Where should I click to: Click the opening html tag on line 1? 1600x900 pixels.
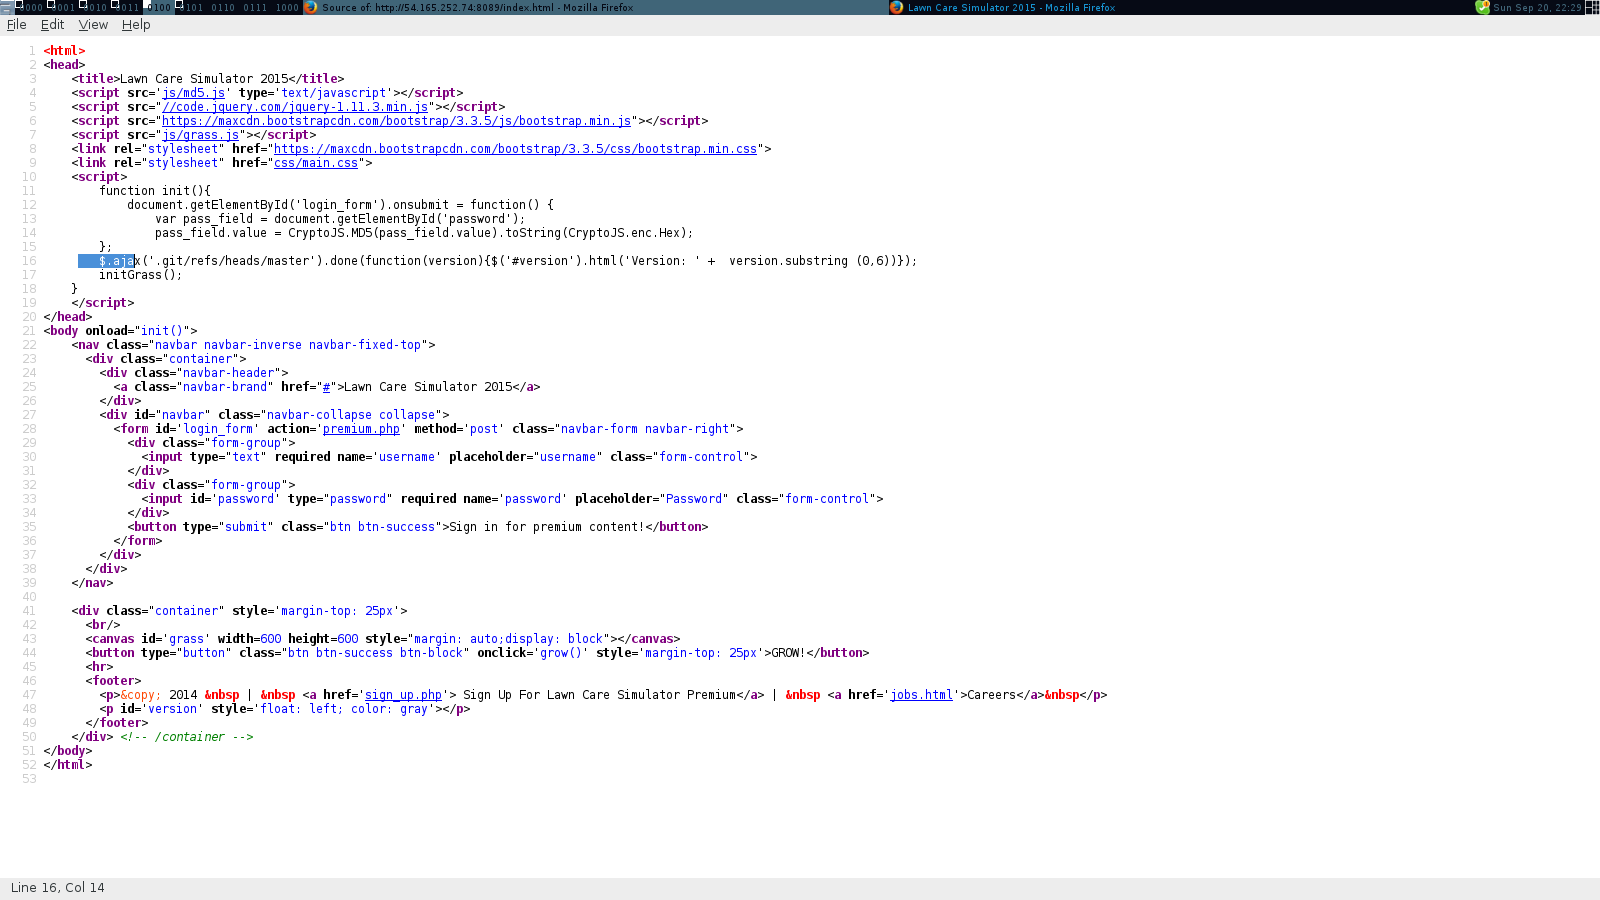(x=64, y=51)
